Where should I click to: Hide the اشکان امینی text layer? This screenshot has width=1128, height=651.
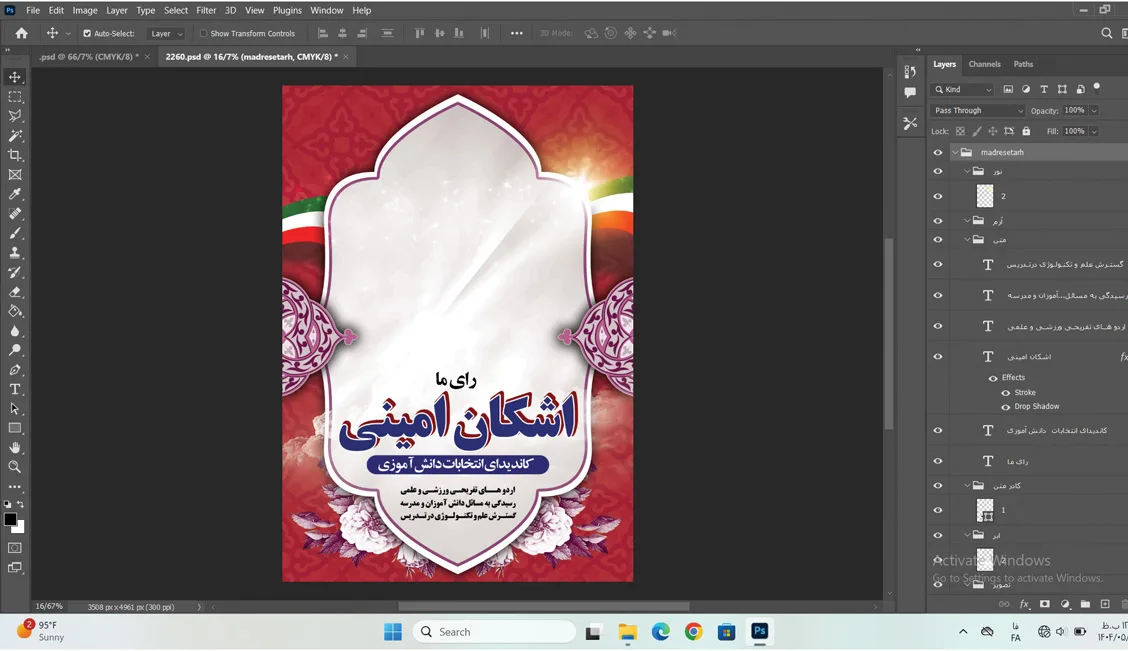click(x=937, y=357)
